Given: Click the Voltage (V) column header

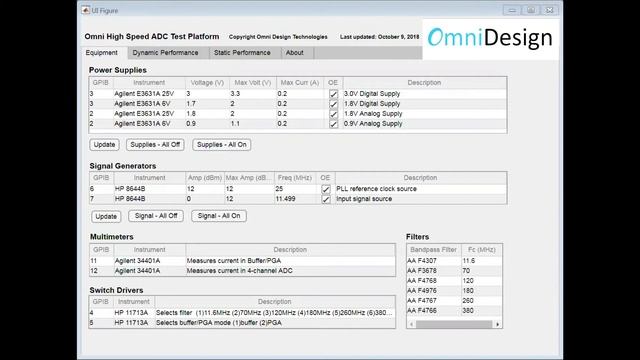Looking at the screenshot, I should (x=207, y=82).
